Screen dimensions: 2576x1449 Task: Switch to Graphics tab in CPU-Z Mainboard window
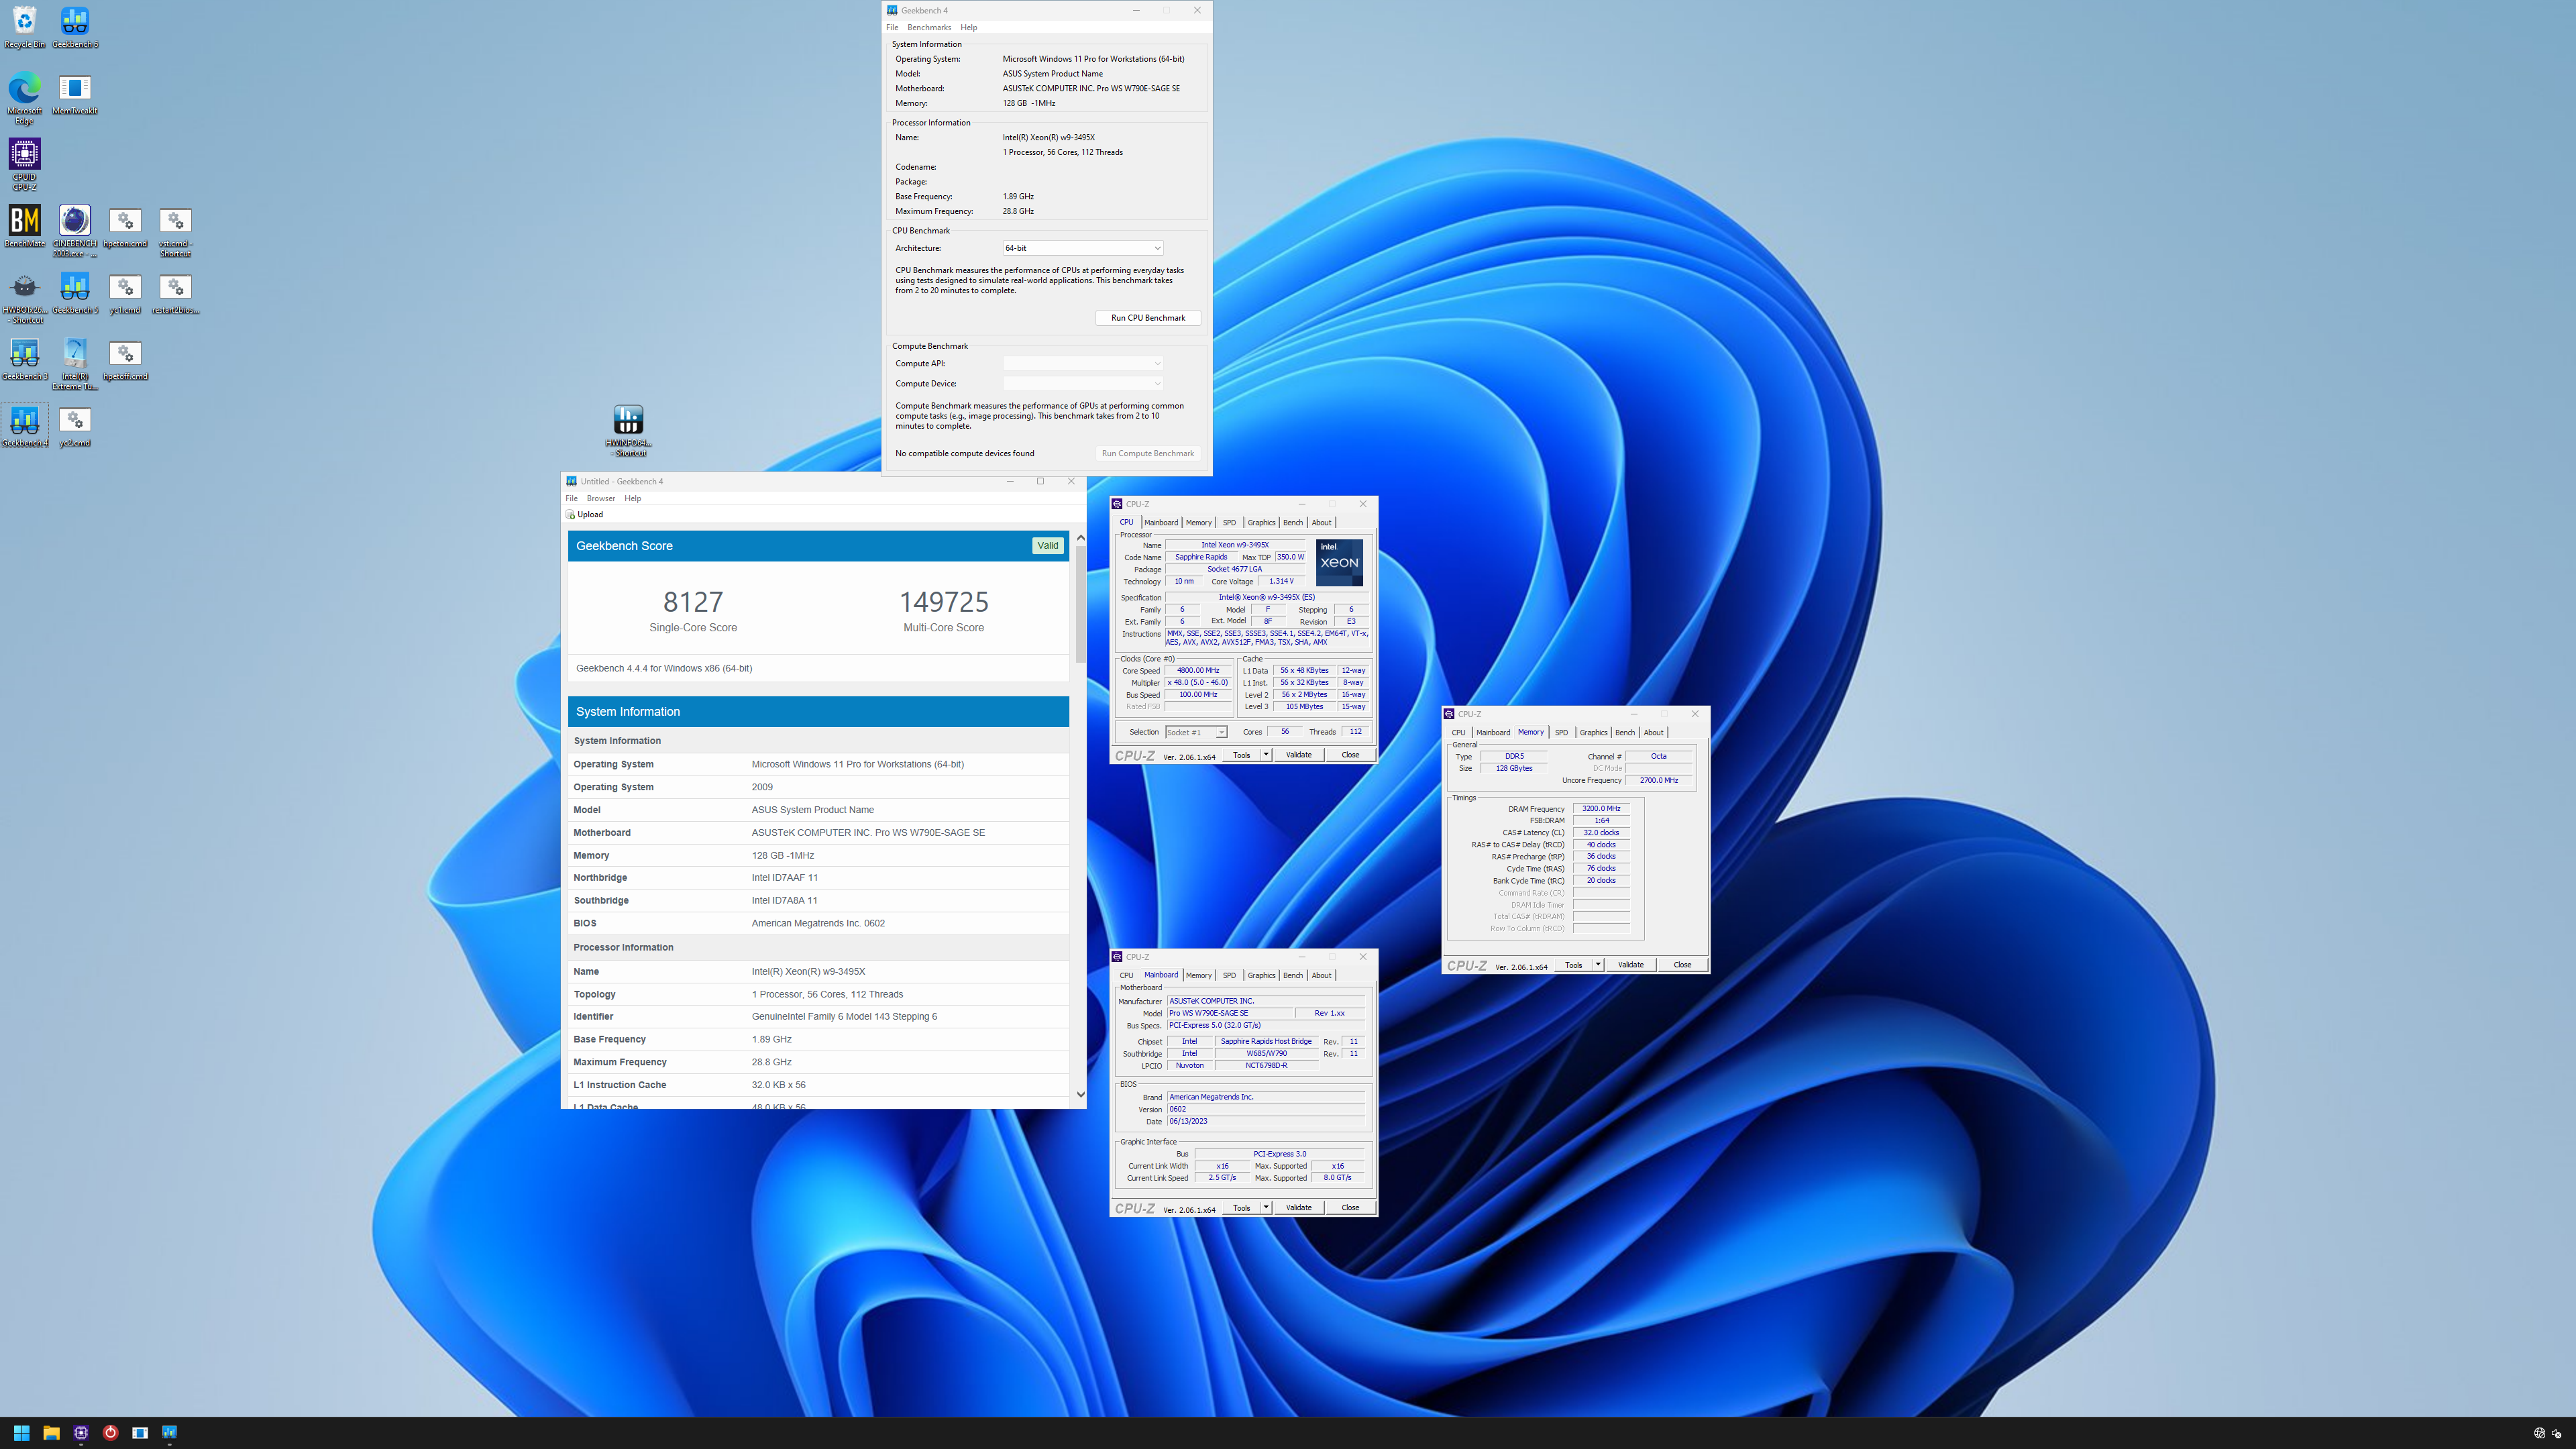tap(1261, 975)
